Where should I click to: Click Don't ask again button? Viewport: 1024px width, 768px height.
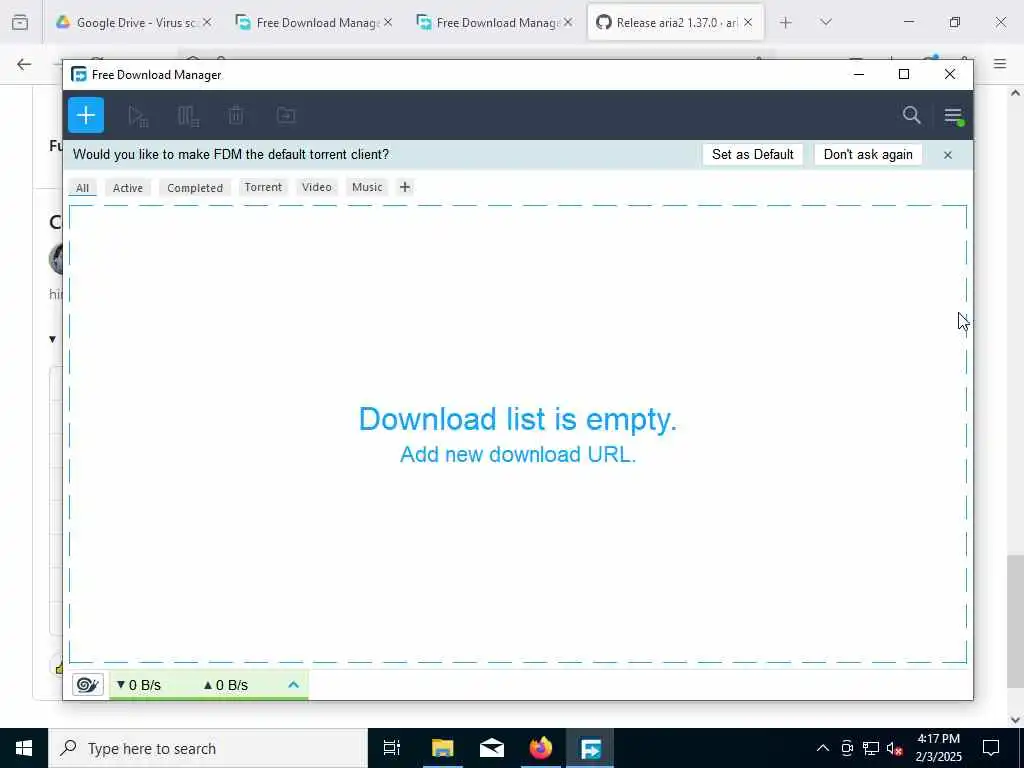click(x=868, y=155)
